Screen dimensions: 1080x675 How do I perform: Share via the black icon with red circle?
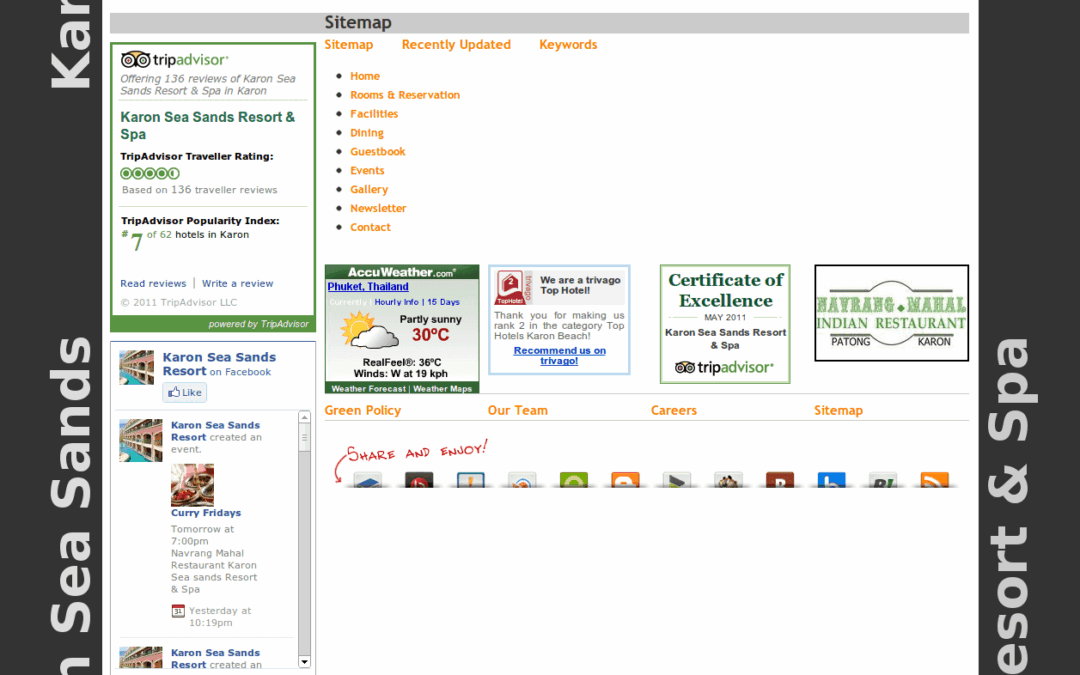(x=419, y=480)
